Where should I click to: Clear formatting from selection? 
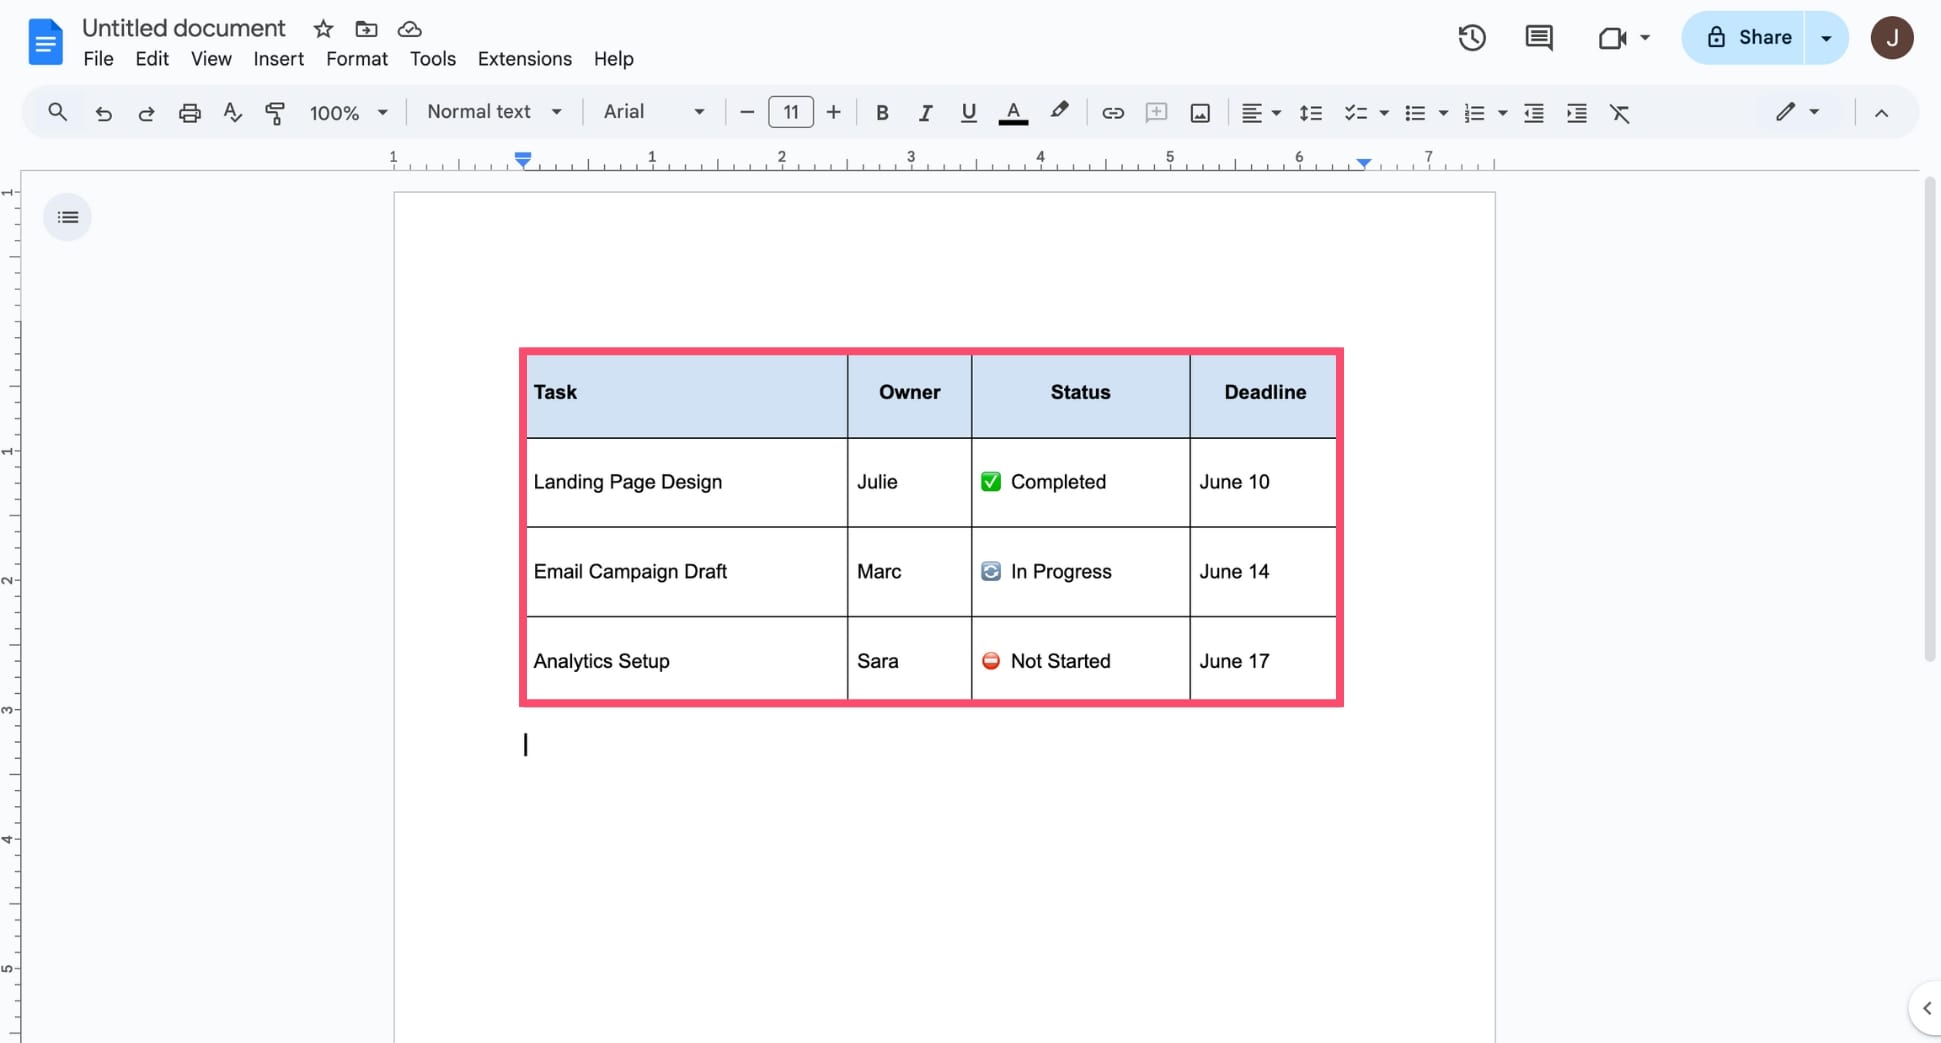1619,113
